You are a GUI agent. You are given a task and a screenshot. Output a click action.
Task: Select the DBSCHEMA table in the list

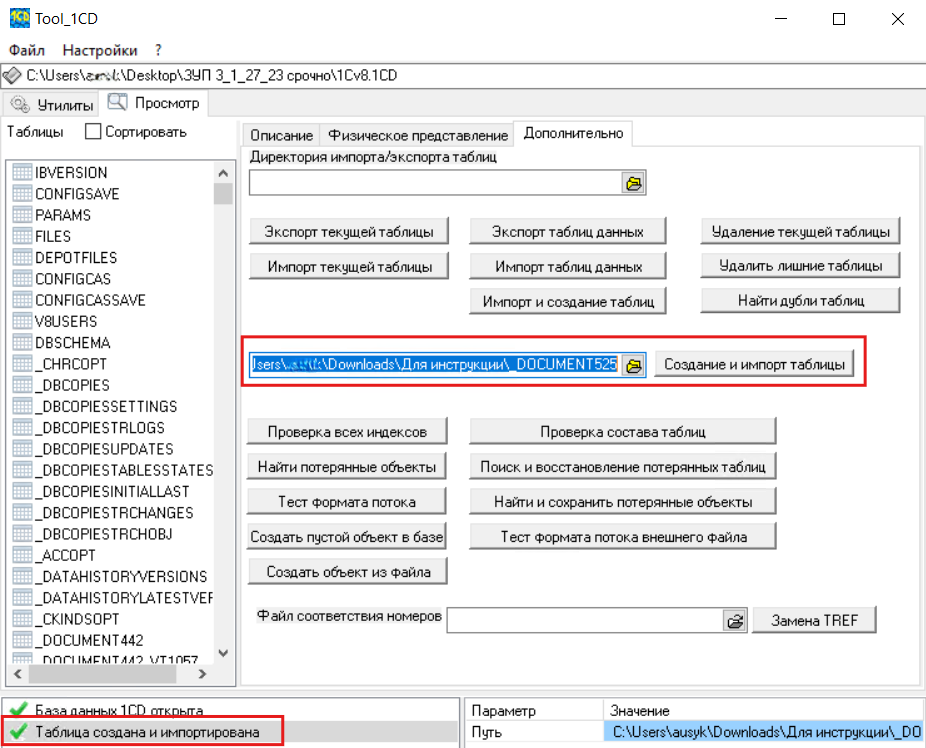point(73,342)
